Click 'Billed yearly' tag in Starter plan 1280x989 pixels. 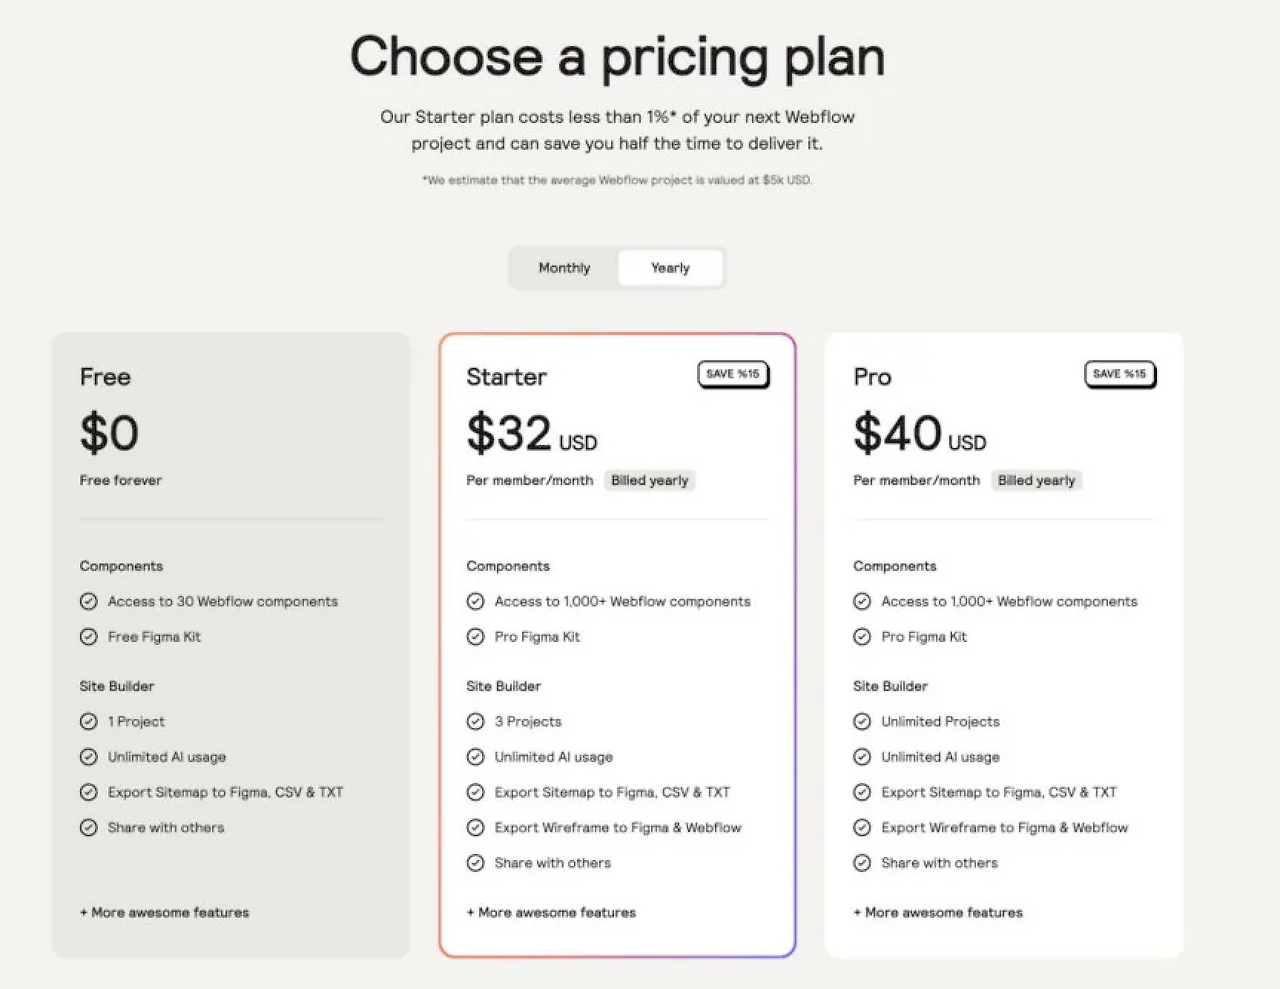point(650,481)
